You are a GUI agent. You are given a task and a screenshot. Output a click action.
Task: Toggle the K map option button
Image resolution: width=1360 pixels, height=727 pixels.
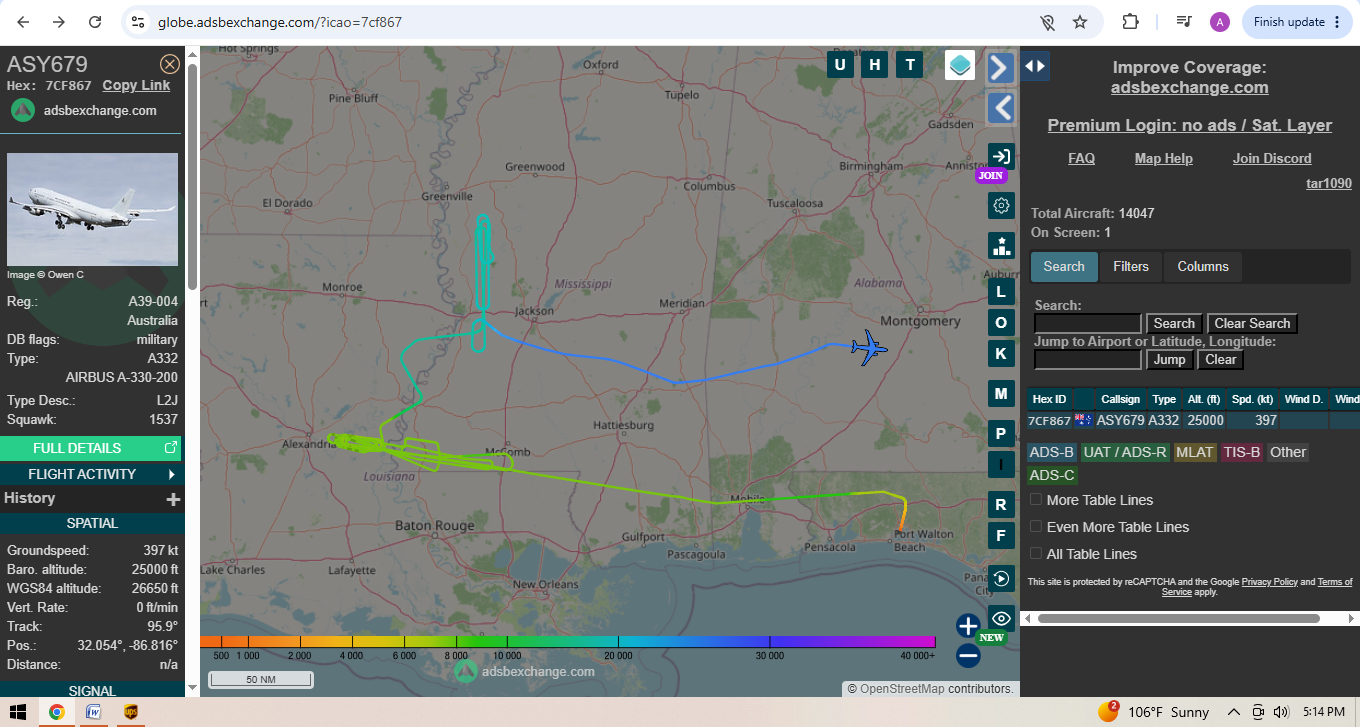pyautogui.click(x=1001, y=353)
